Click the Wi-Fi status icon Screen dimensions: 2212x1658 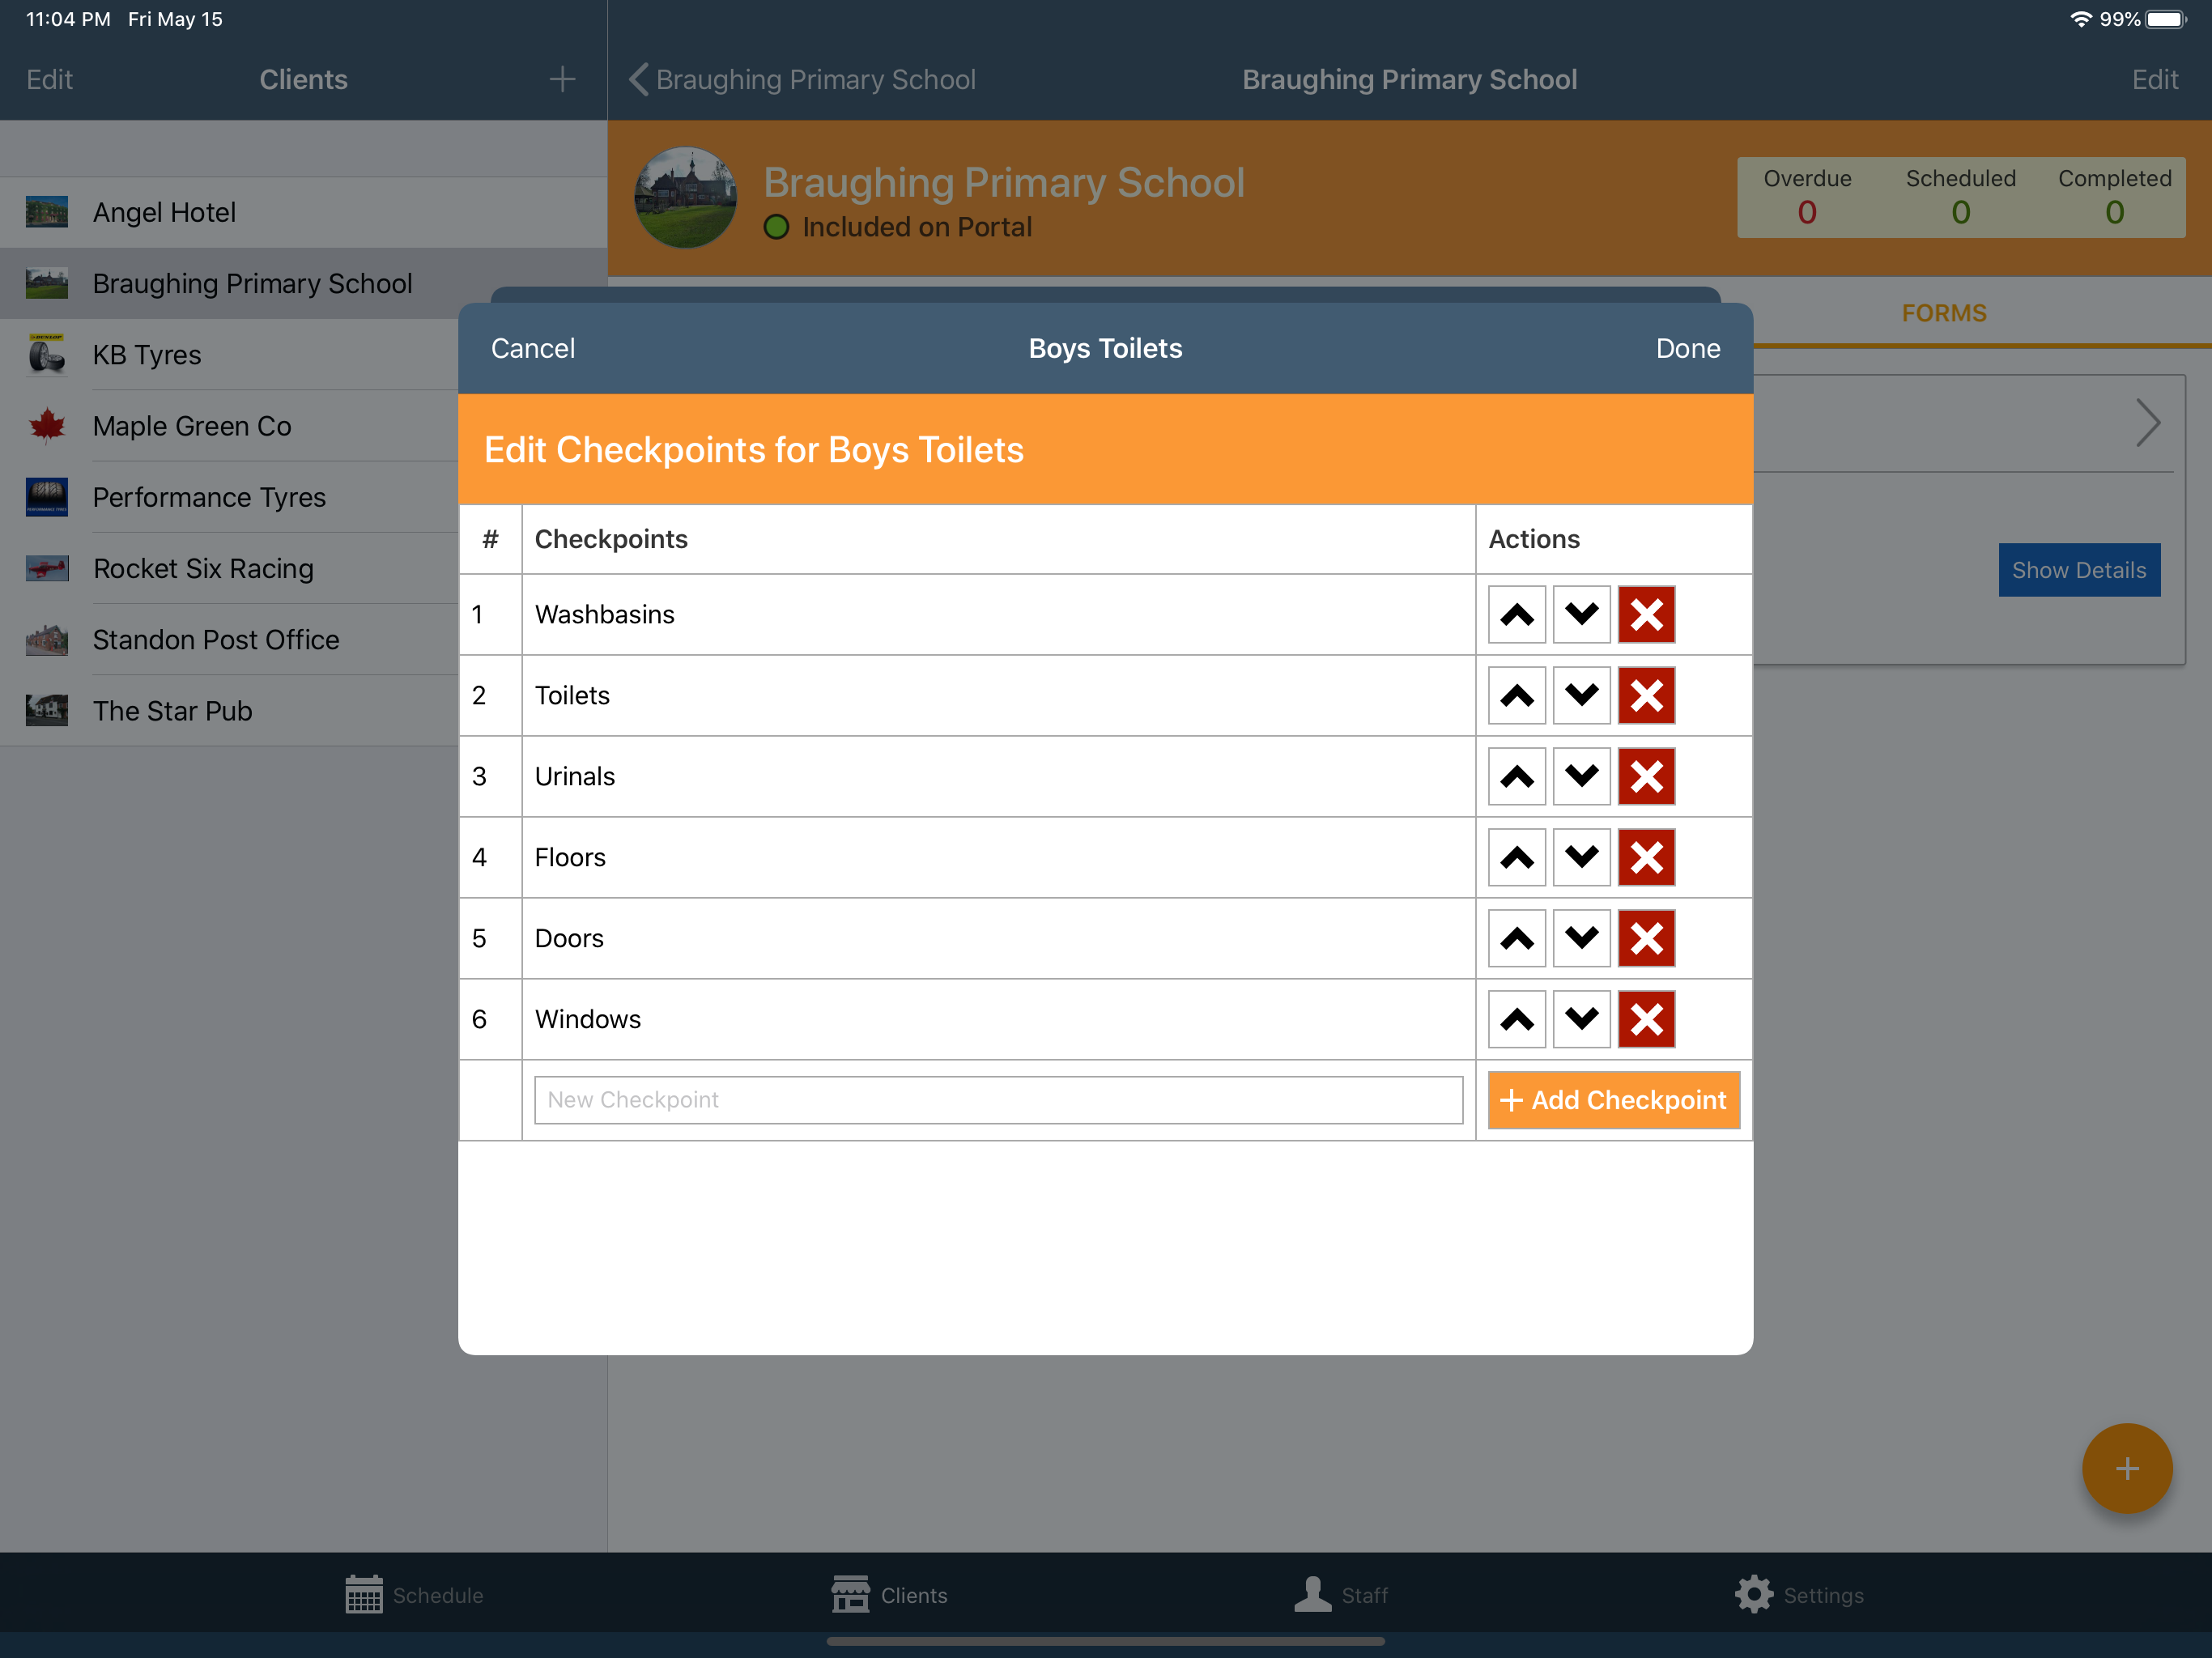point(2079,19)
